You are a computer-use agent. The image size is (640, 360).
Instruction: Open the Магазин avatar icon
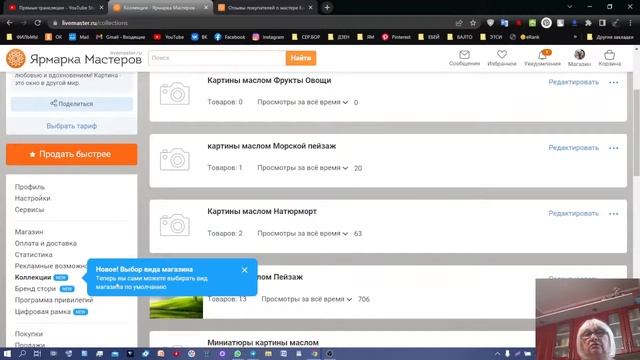pos(579,54)
